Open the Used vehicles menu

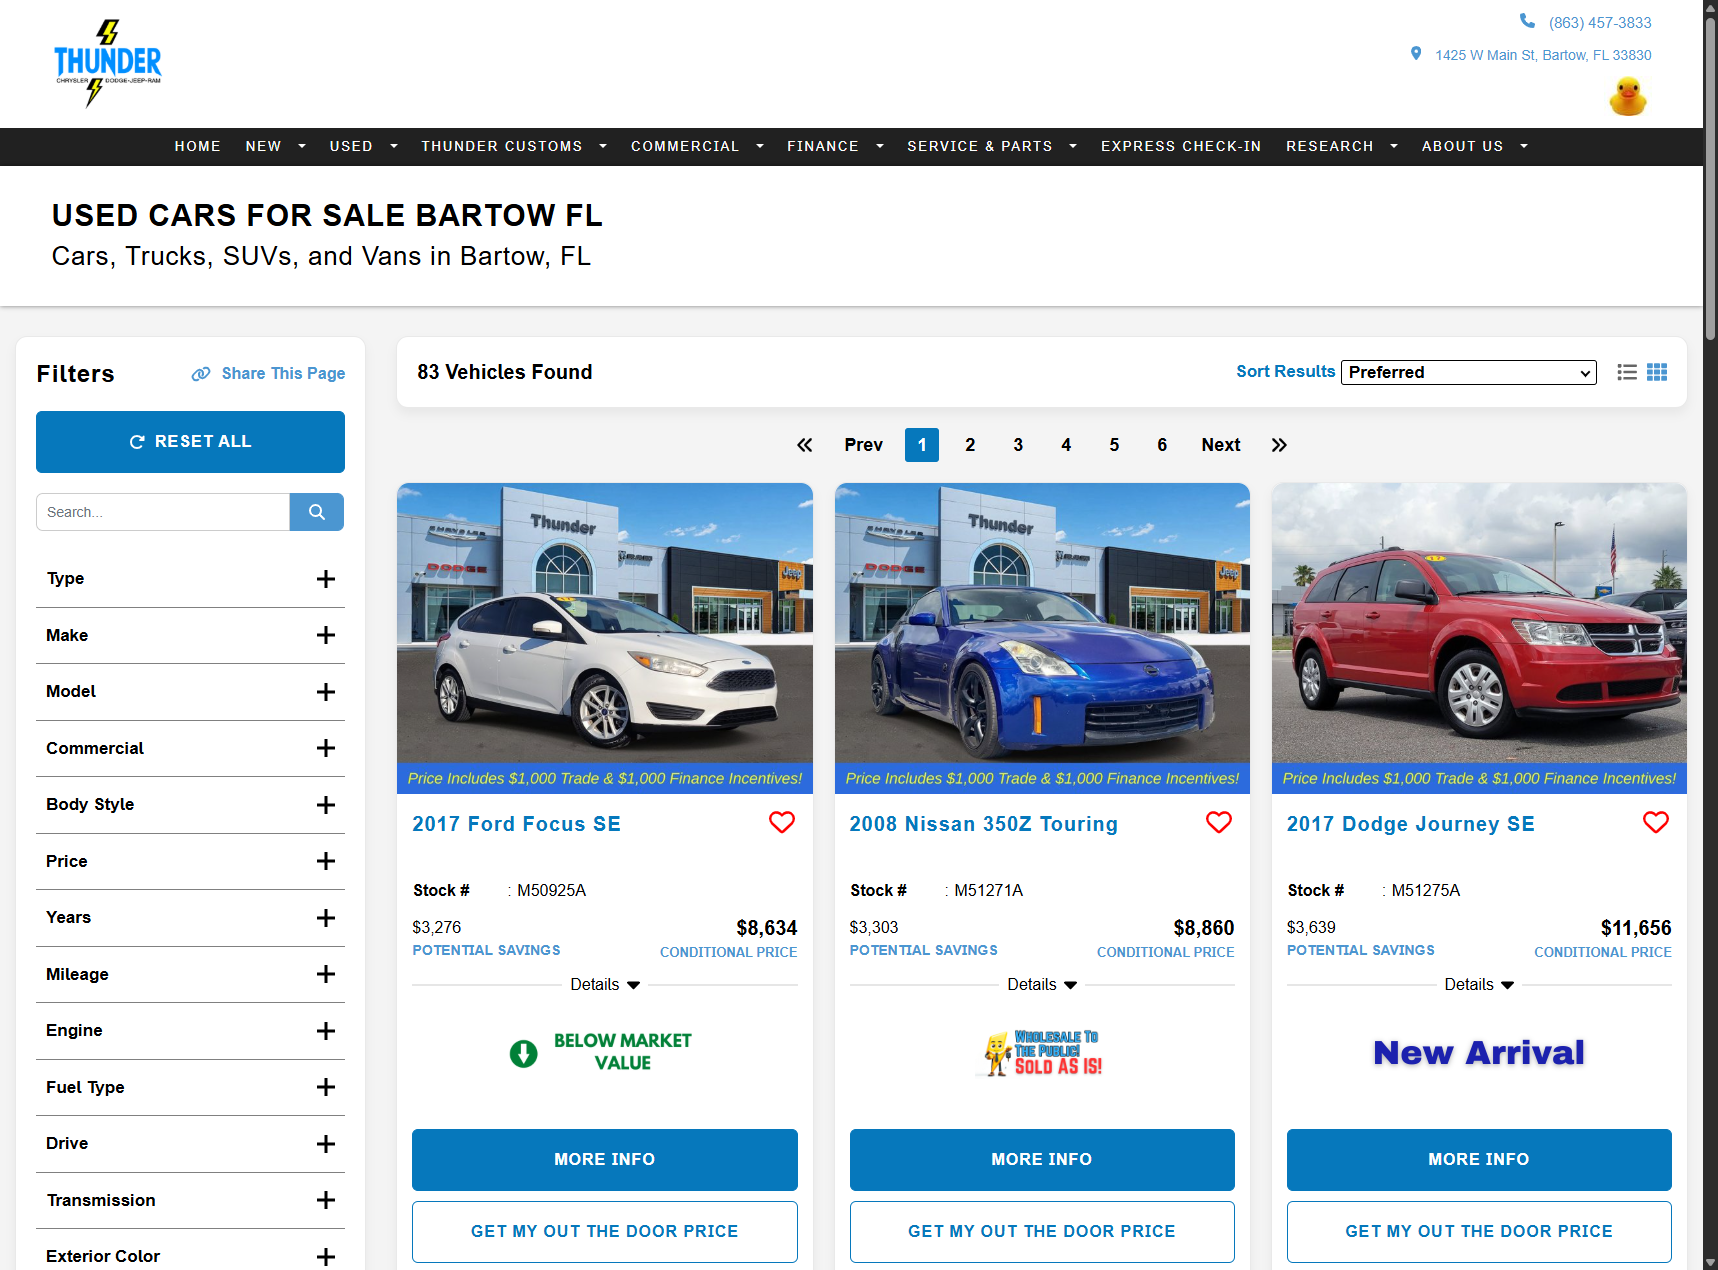pos(363,146)
